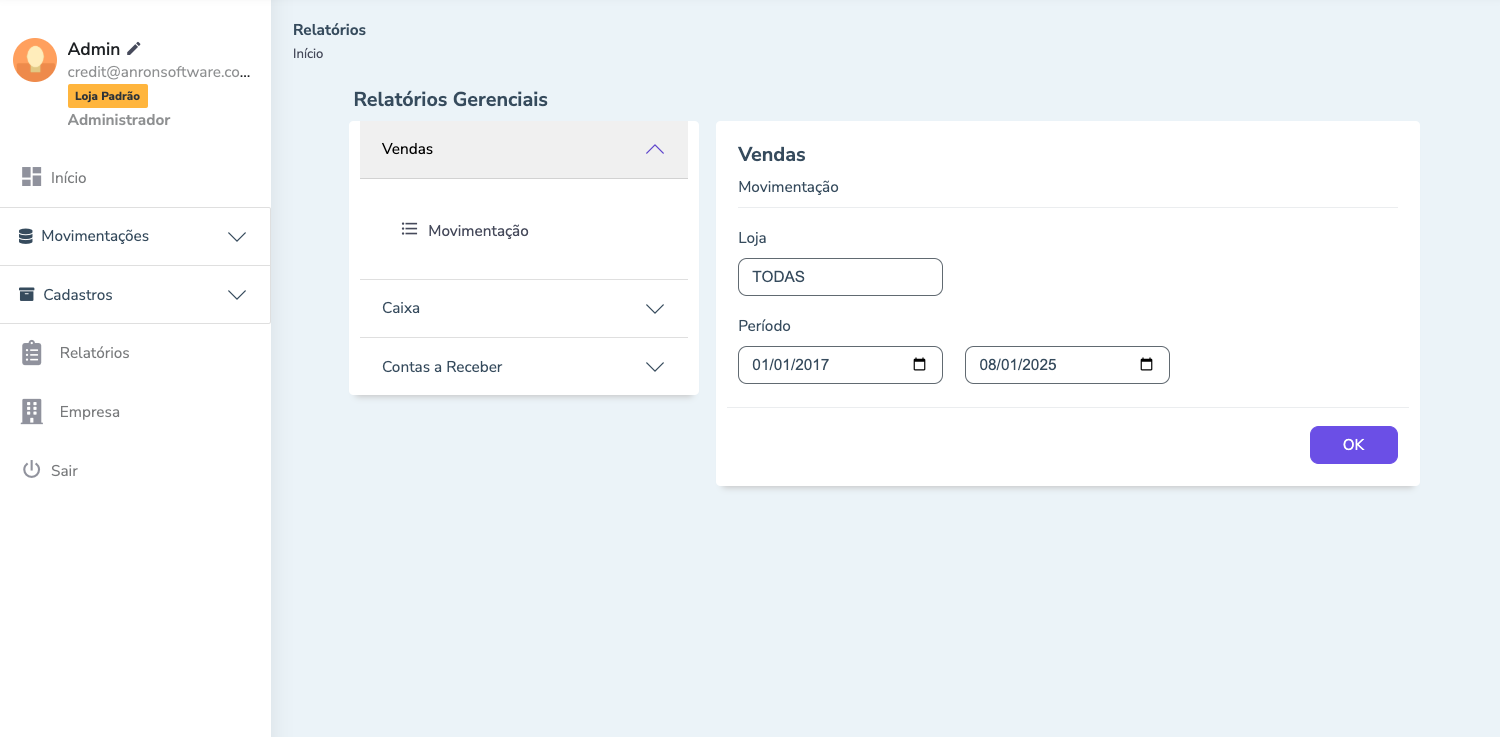Expand the Movimentações sidebar menu
The width and height of the screenshot is (1500, 737).
click(x=237, y=237)
